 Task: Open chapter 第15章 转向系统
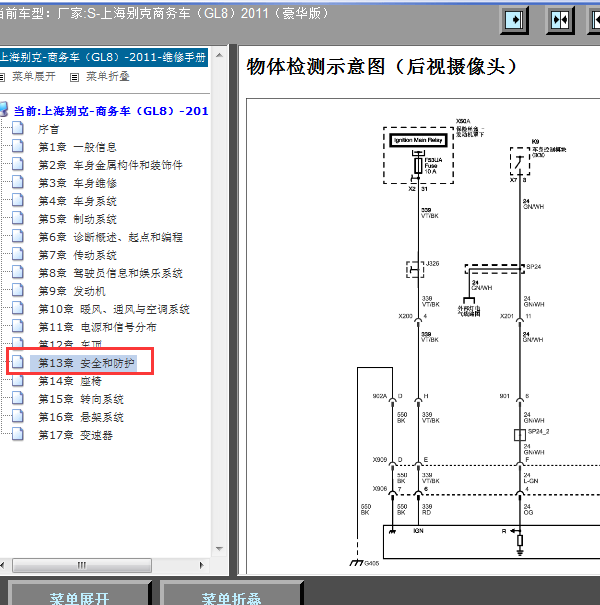tap(81, 399)
